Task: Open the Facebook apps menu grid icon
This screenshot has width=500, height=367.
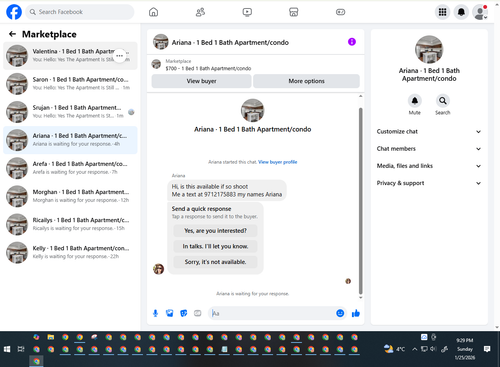Action: tap(442, 12)
